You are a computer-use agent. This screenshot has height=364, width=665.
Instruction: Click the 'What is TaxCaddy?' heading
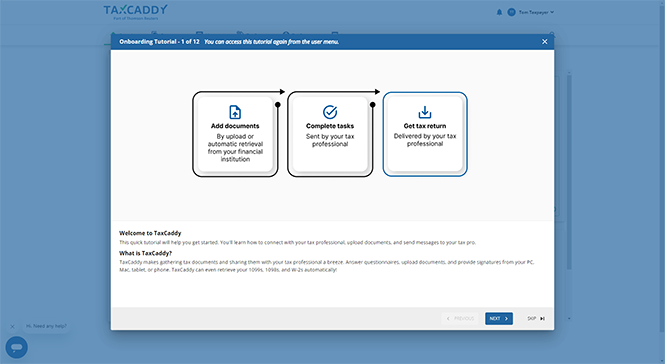145,253
